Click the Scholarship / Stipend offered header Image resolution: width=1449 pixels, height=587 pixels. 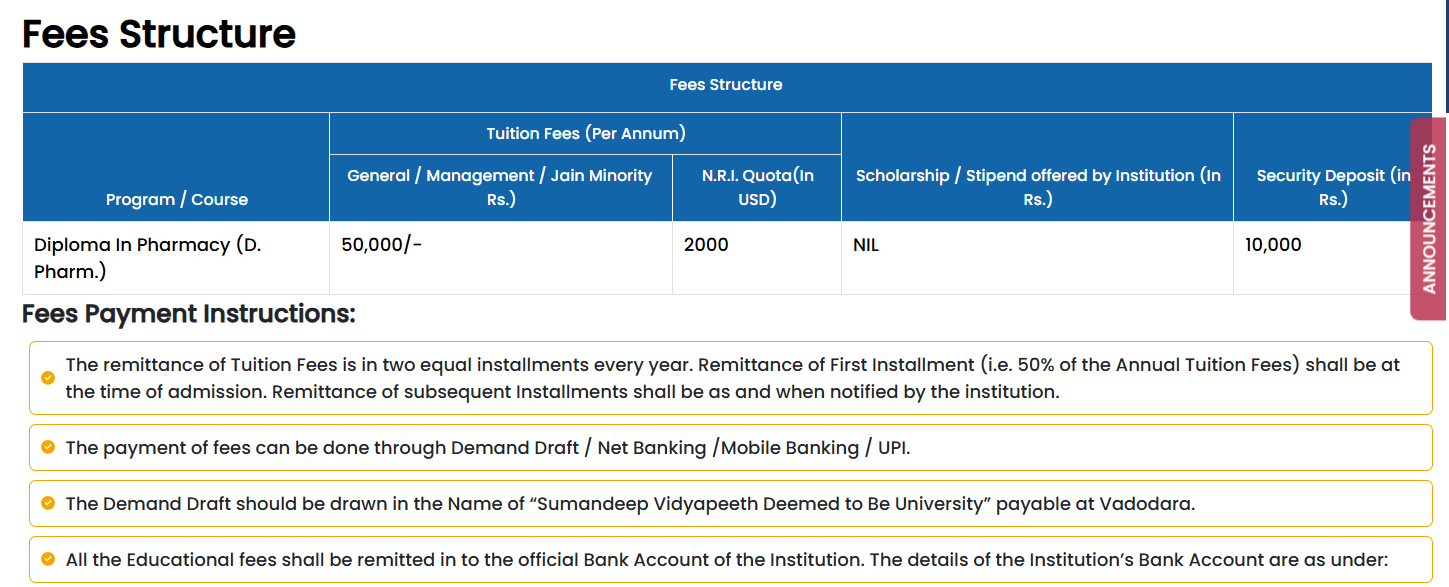point(1037,187)
